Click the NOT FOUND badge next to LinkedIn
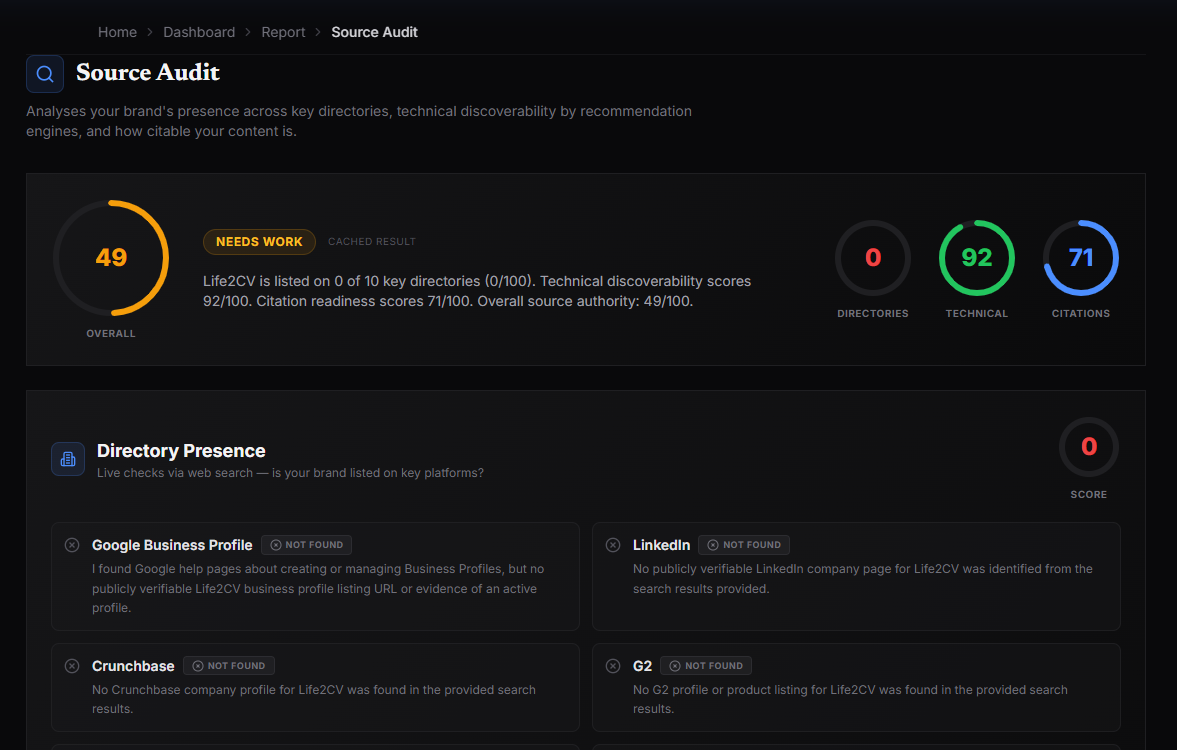This screenshot has height=750, width=1177. (x=744, y=545)
